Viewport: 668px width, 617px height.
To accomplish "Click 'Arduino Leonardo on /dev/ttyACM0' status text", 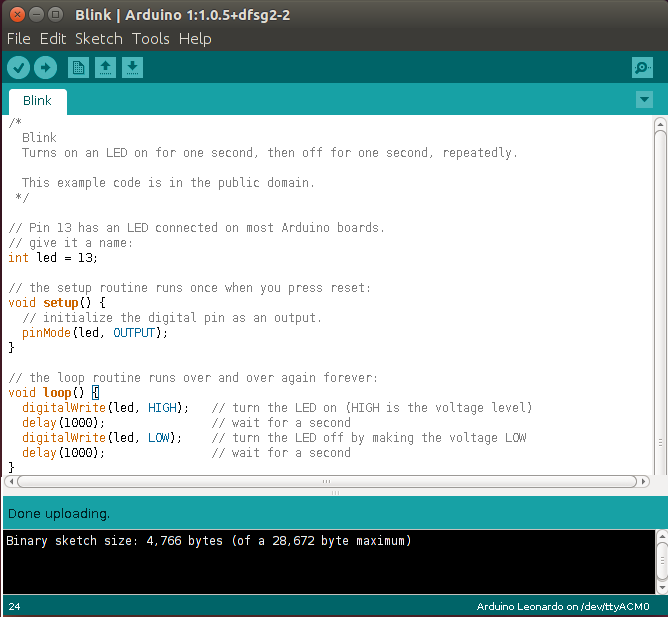I will 563,606.
